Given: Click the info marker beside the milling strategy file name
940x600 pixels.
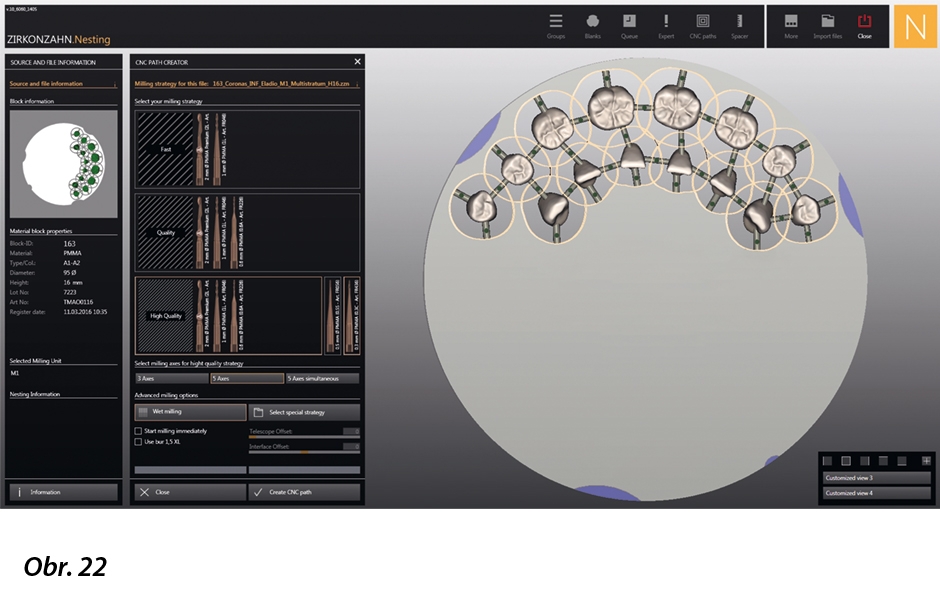Looking at the screenshot, I should (x=357, y=84).
